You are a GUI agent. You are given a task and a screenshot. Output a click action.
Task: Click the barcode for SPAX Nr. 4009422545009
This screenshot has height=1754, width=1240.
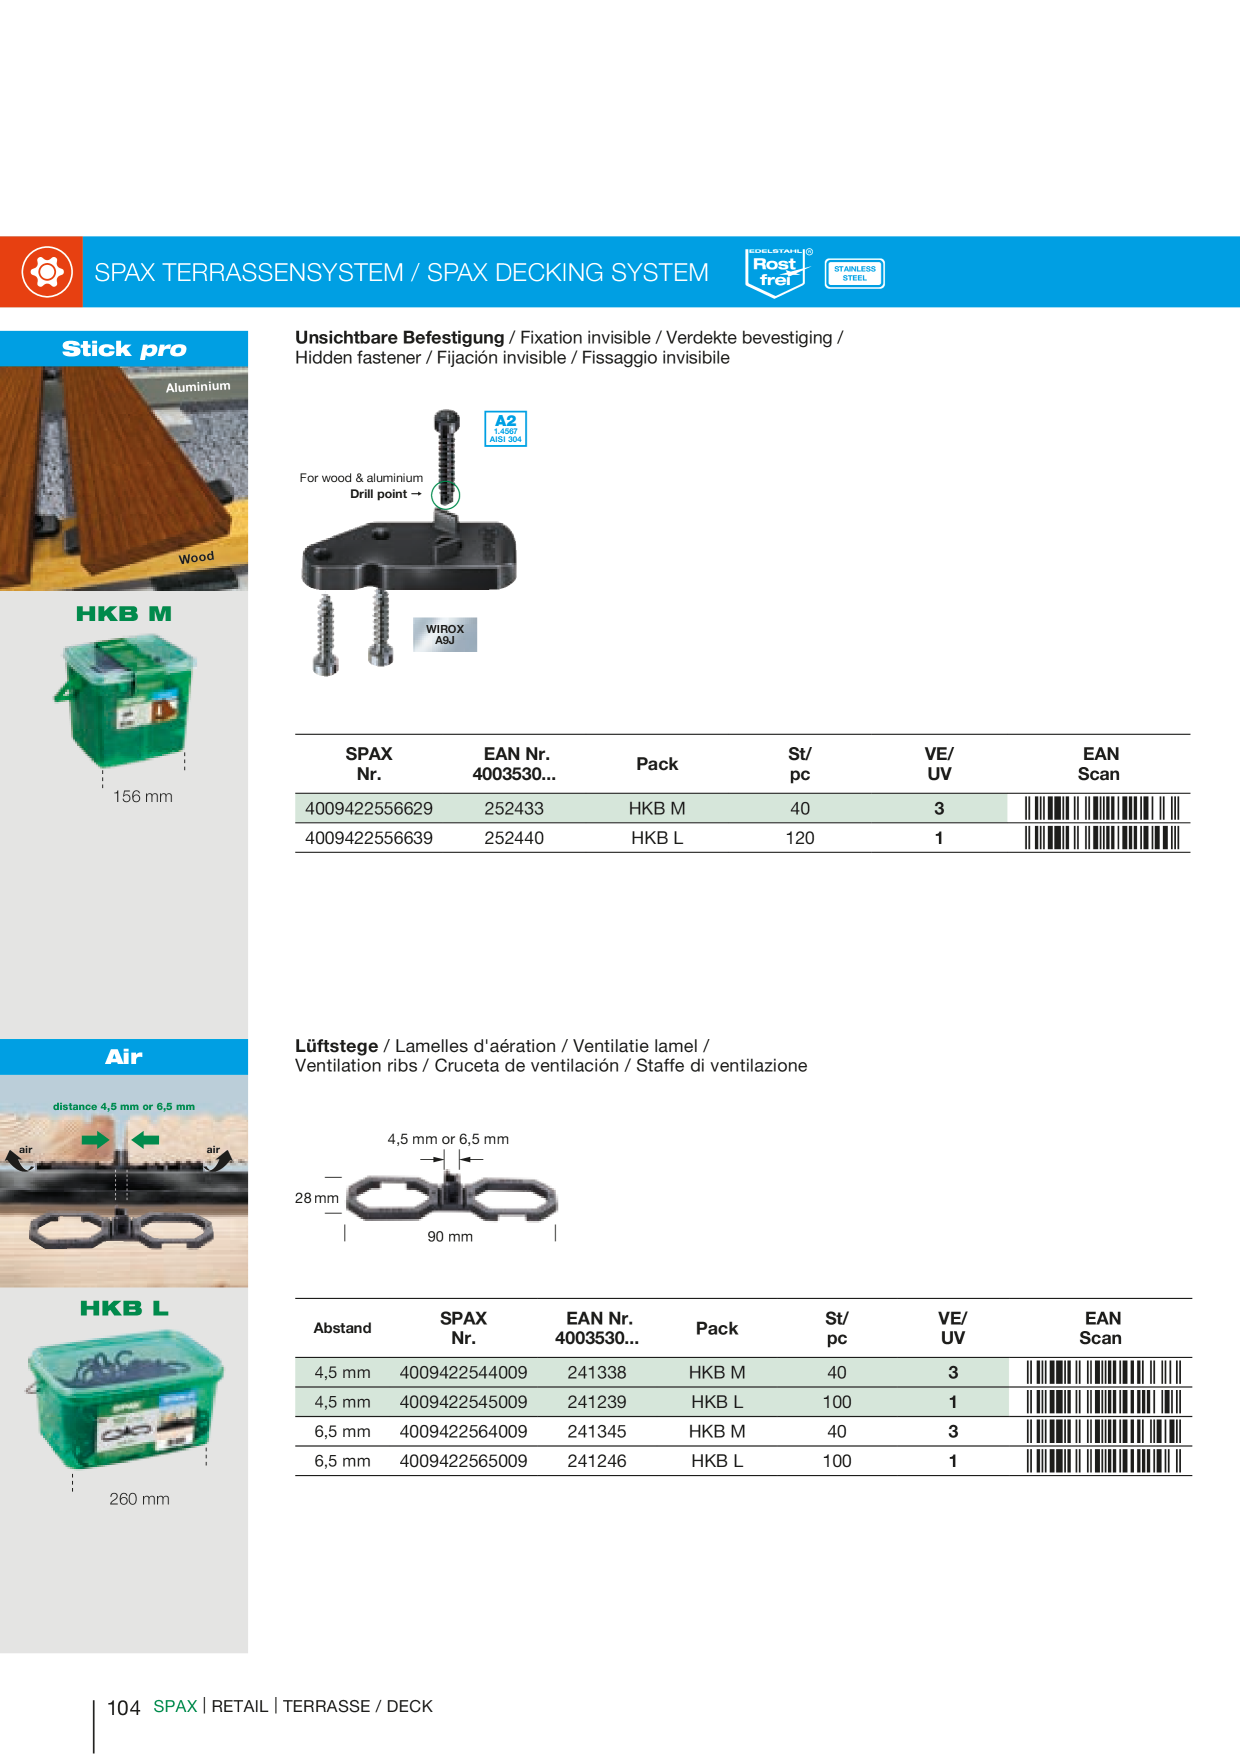point(1104,1402)
